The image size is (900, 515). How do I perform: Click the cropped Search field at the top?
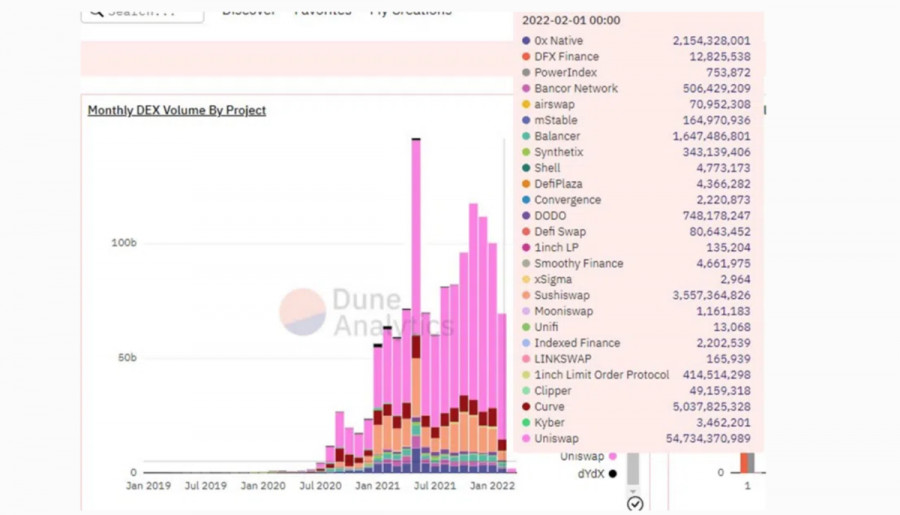[142, 14]
